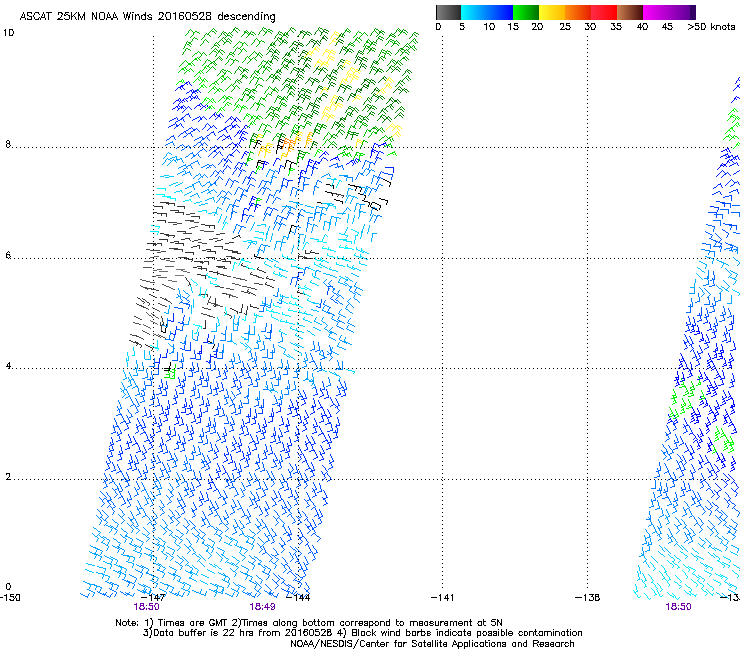Image resolution: width=740 pixels, height=650 pixels.
Task: Select the green 15-20 knots color band
Action: pos(526,12)
